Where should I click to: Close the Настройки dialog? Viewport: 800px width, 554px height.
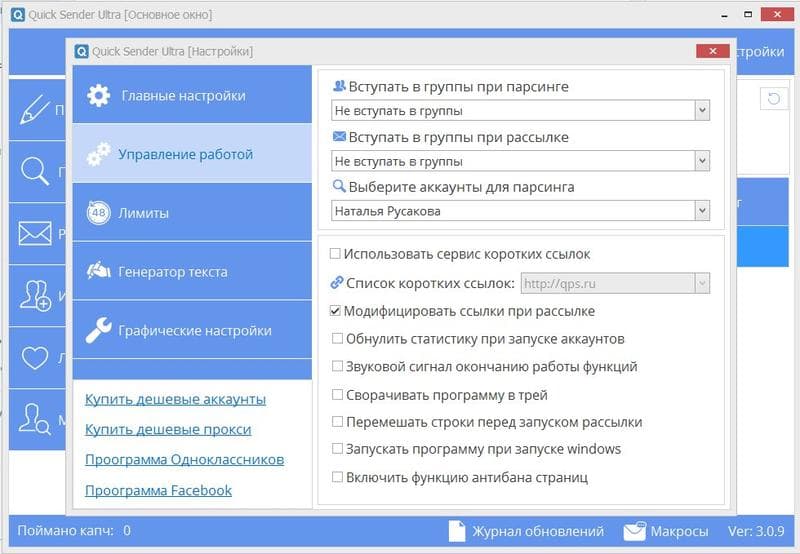[713, 51]
